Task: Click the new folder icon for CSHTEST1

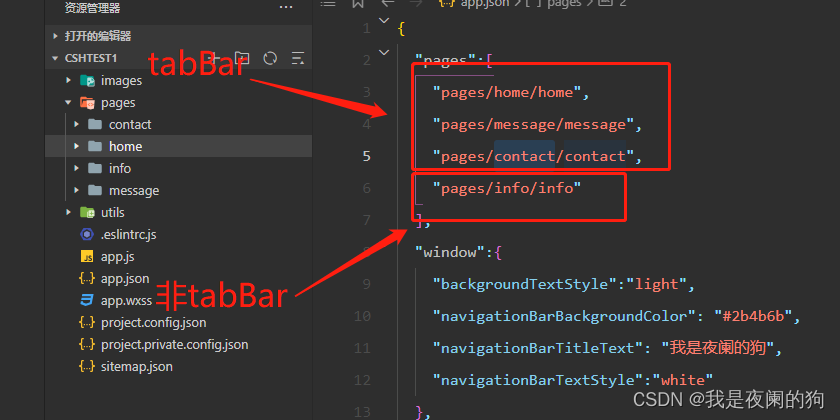Action: tap(242, 58)
